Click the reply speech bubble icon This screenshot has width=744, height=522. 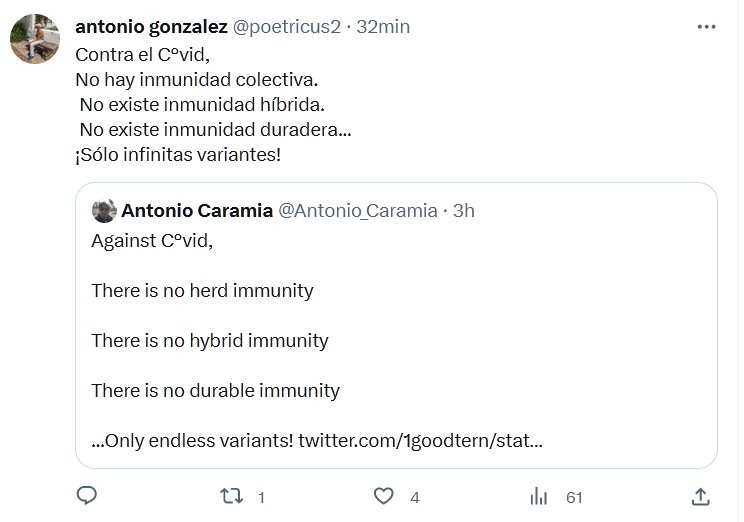click(87, 496)
